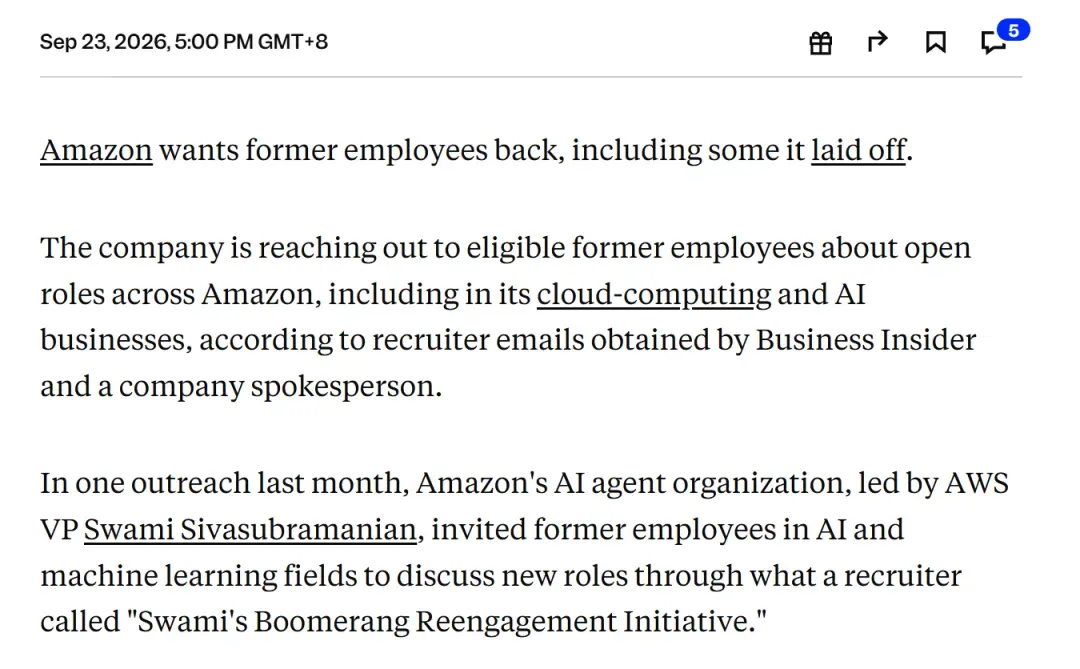Click the paragraph beginning "In one outreach"

tap(524, 552)
